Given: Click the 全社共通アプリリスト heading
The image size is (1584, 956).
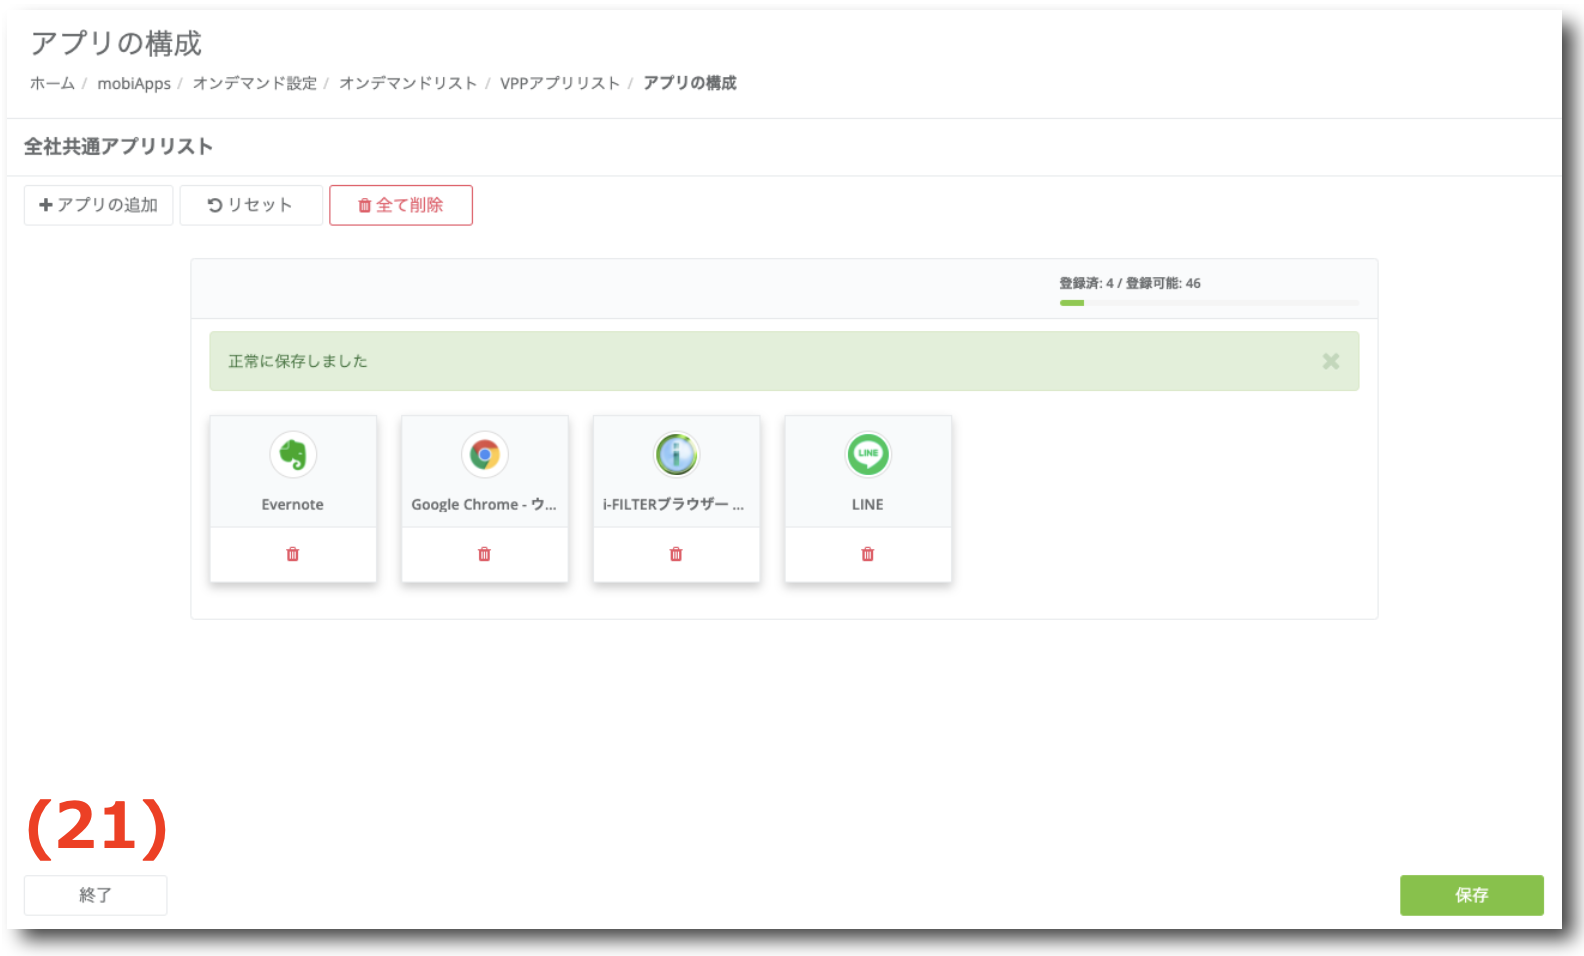Looking at the screenshot, I should click(118, 147).
